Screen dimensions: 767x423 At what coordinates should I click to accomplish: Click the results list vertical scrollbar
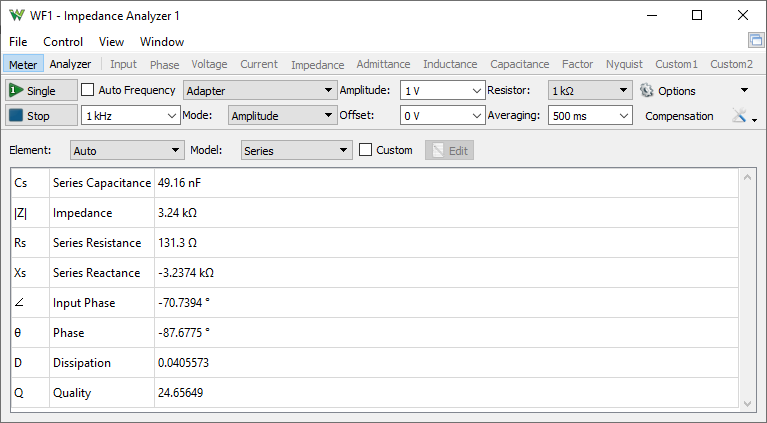743,288
